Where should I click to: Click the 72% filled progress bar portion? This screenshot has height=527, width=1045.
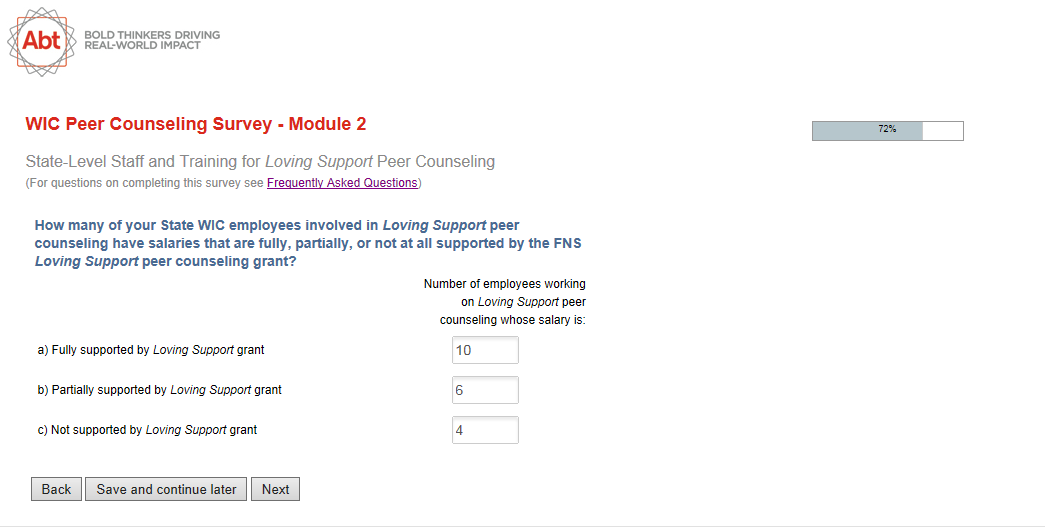click(x=866, y=130)
